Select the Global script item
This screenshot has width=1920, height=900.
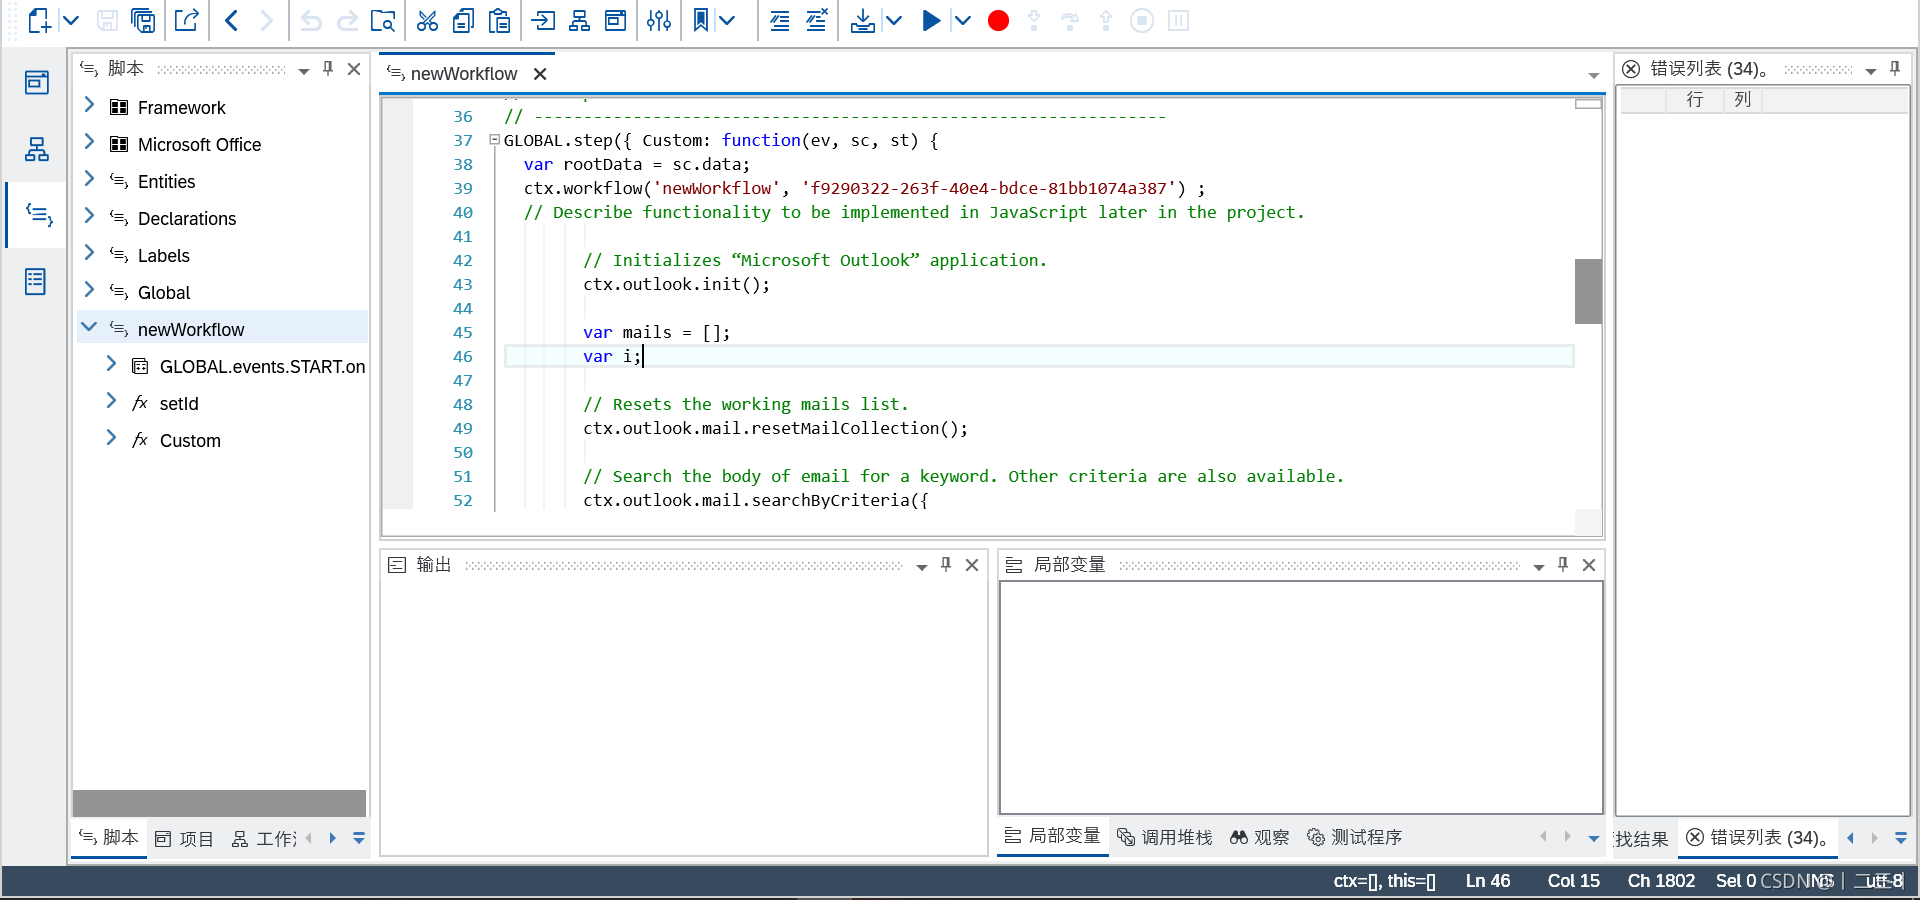click(164, 292)
